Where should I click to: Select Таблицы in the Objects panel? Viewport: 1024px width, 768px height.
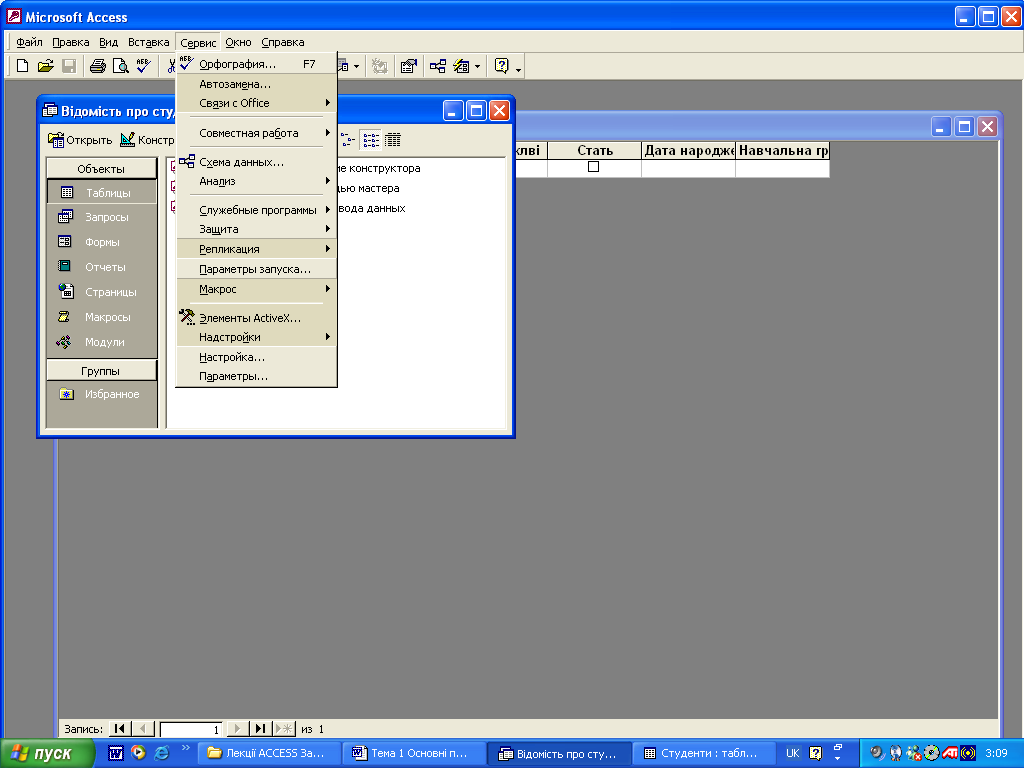coord(102,193)
